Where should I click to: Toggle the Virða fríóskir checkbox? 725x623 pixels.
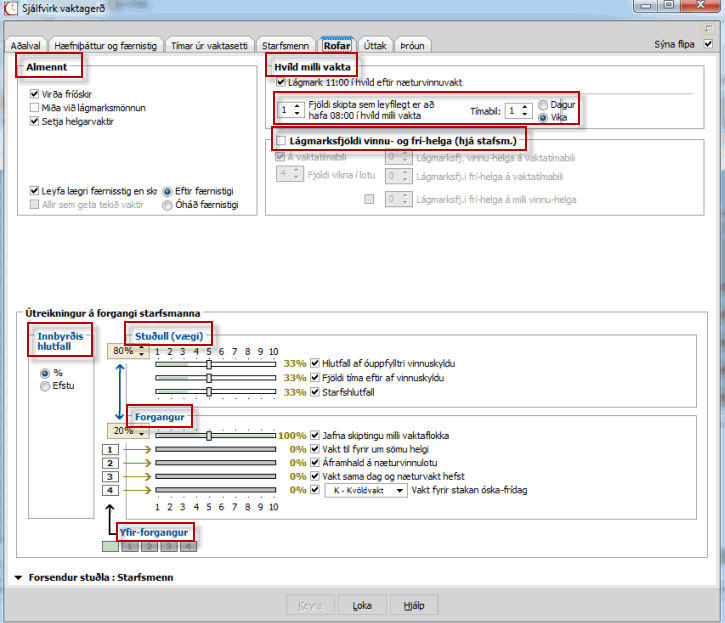35,93
